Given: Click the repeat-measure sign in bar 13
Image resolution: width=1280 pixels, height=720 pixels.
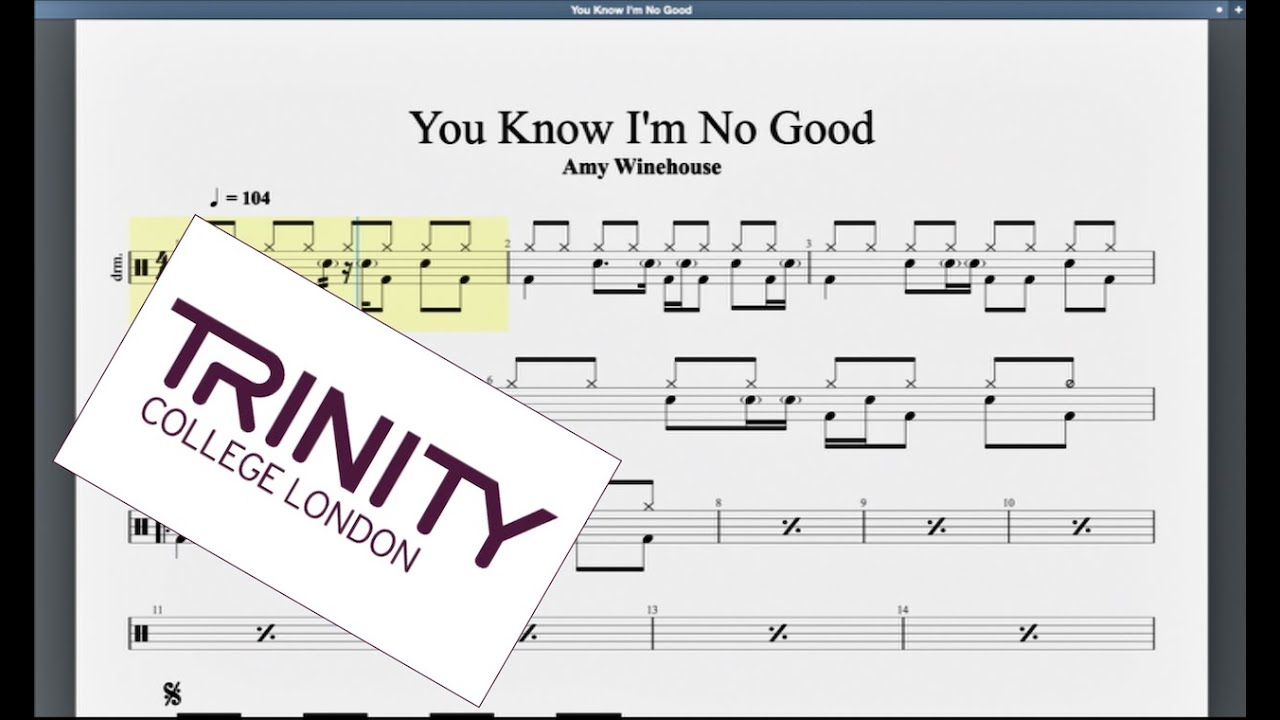Looking at the screenshot, I should point(777,633).
